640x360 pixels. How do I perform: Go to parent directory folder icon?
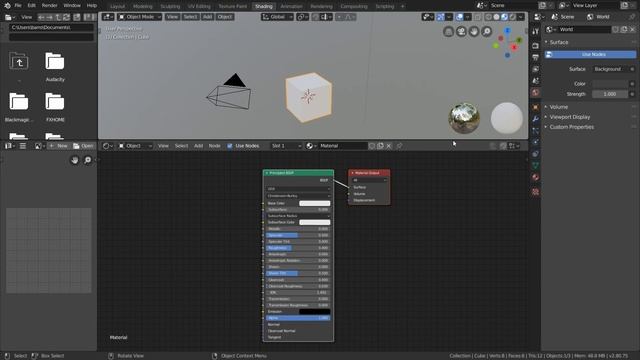tap(19, 62)
